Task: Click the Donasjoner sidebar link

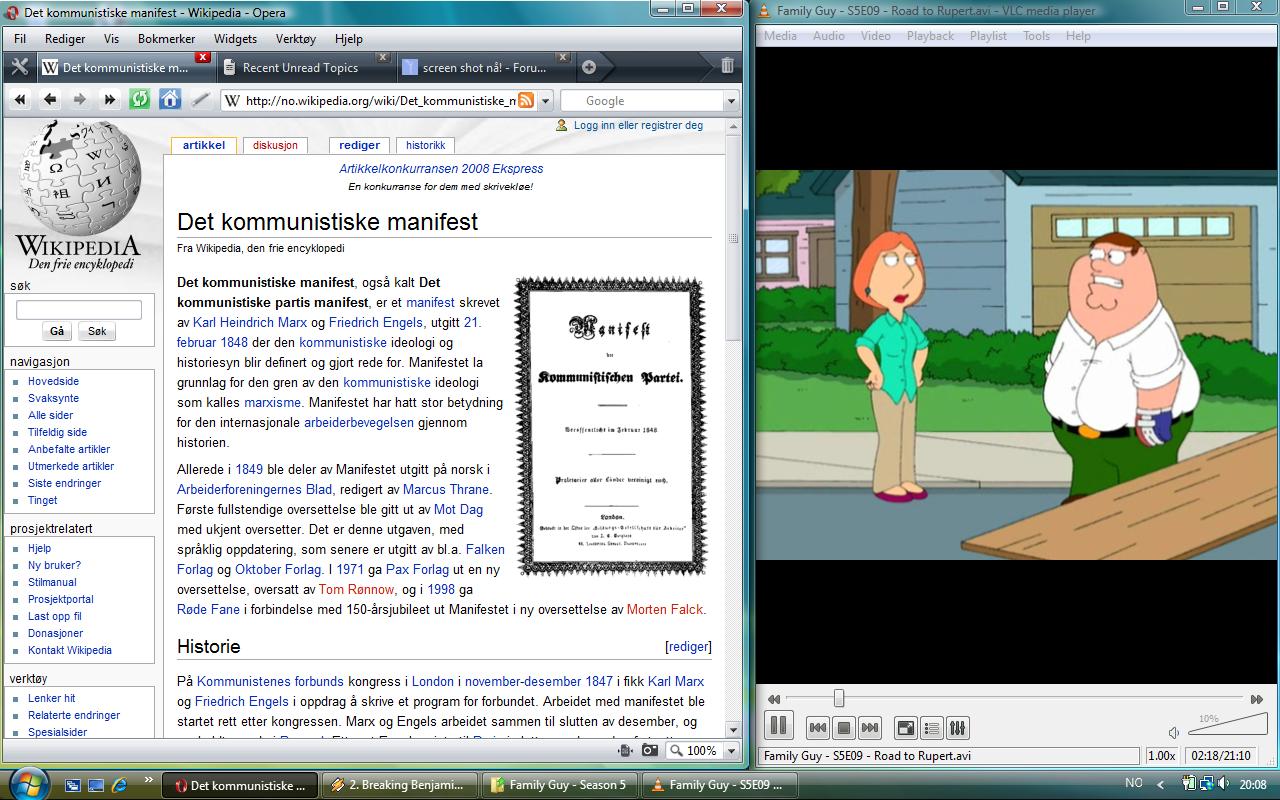Action: click(x=55, y=633)
